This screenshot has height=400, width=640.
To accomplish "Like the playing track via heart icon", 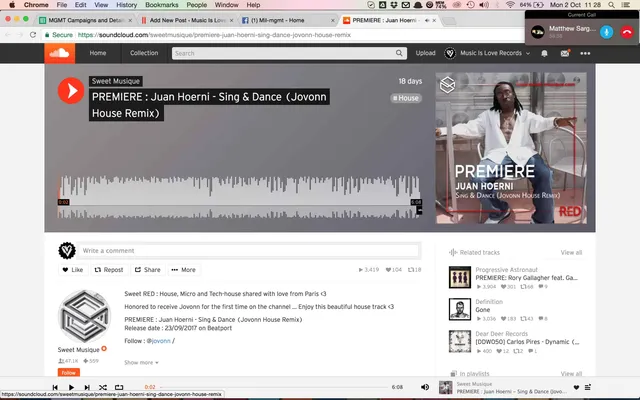I will pos(576,387).
